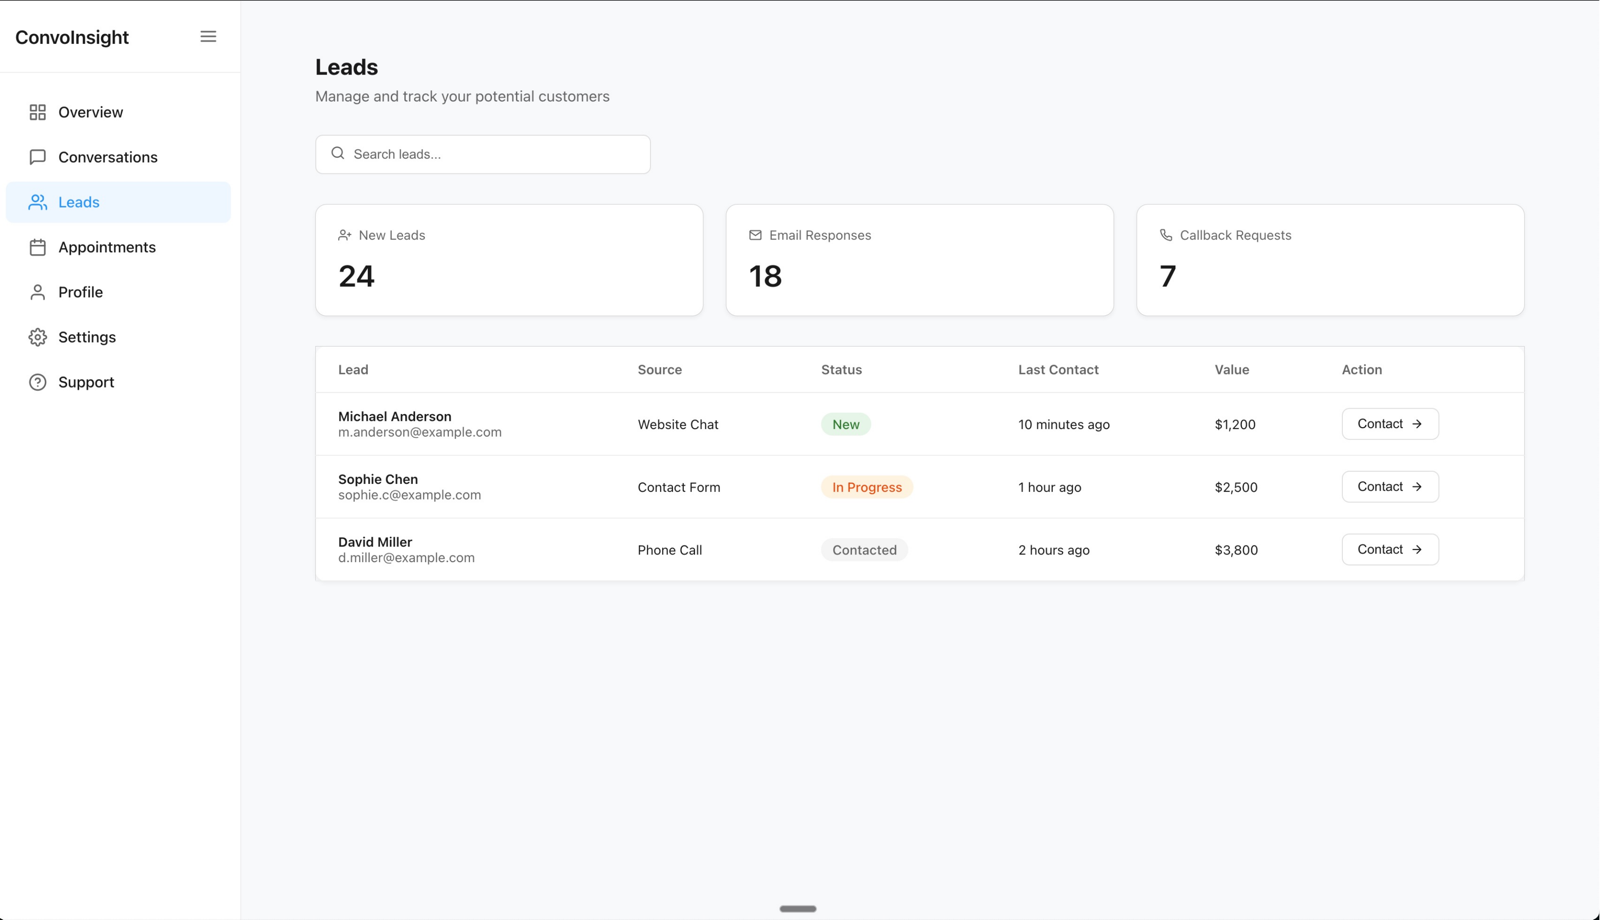Click the 10 minutes ago cell

point(1064,424)
